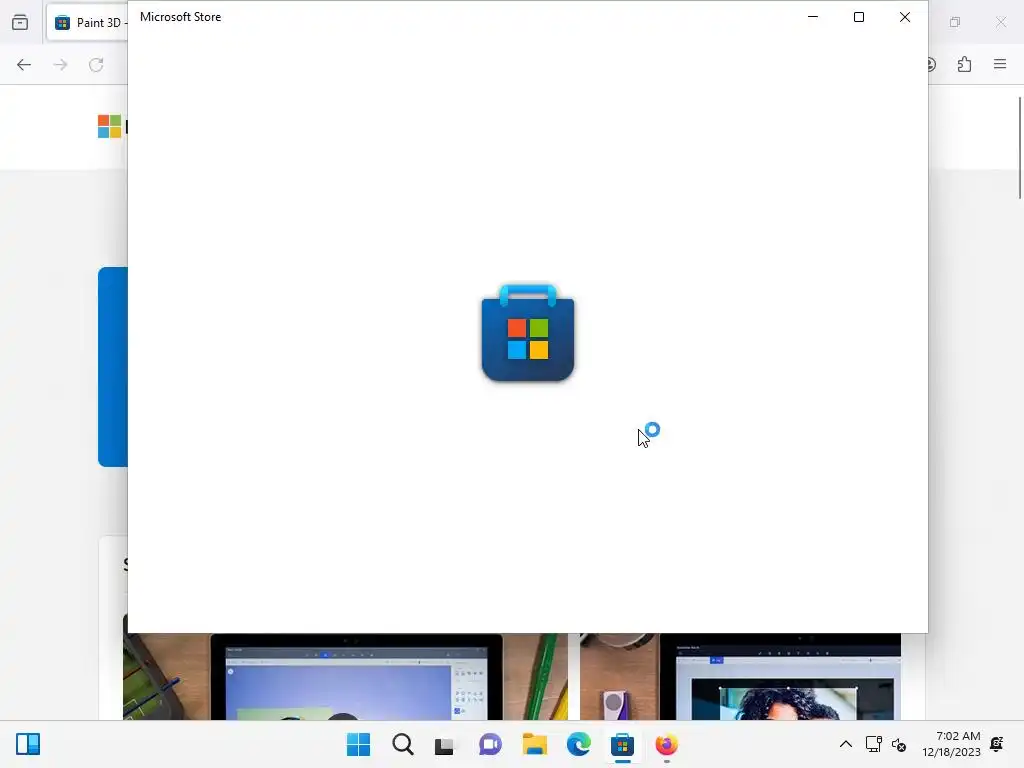Screen dimensions: 1024x768
Task: Click the Microsoft logo on webpage
Action: coord(109,127)
